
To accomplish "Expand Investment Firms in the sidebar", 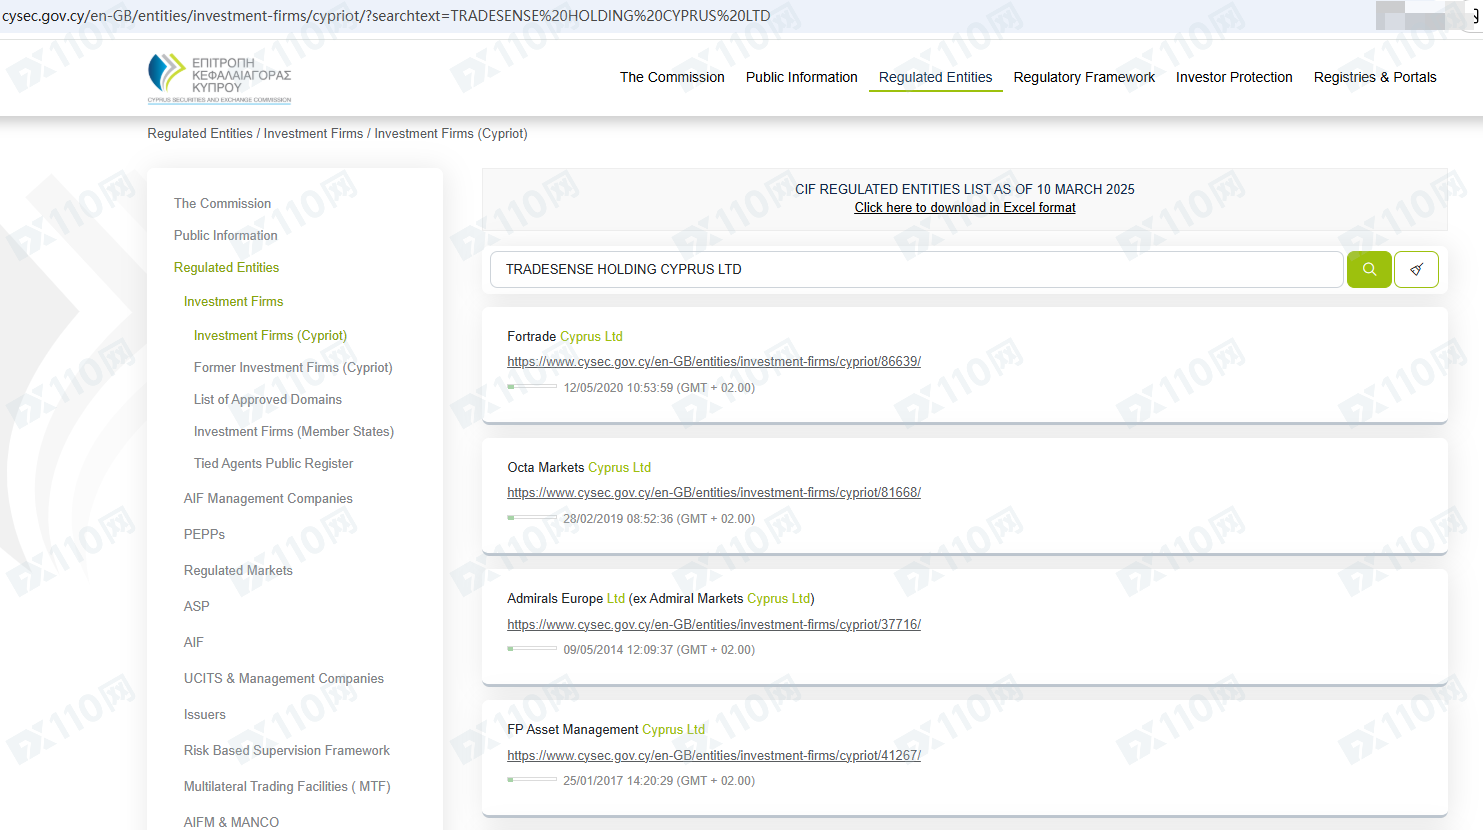I will [233, 301].
